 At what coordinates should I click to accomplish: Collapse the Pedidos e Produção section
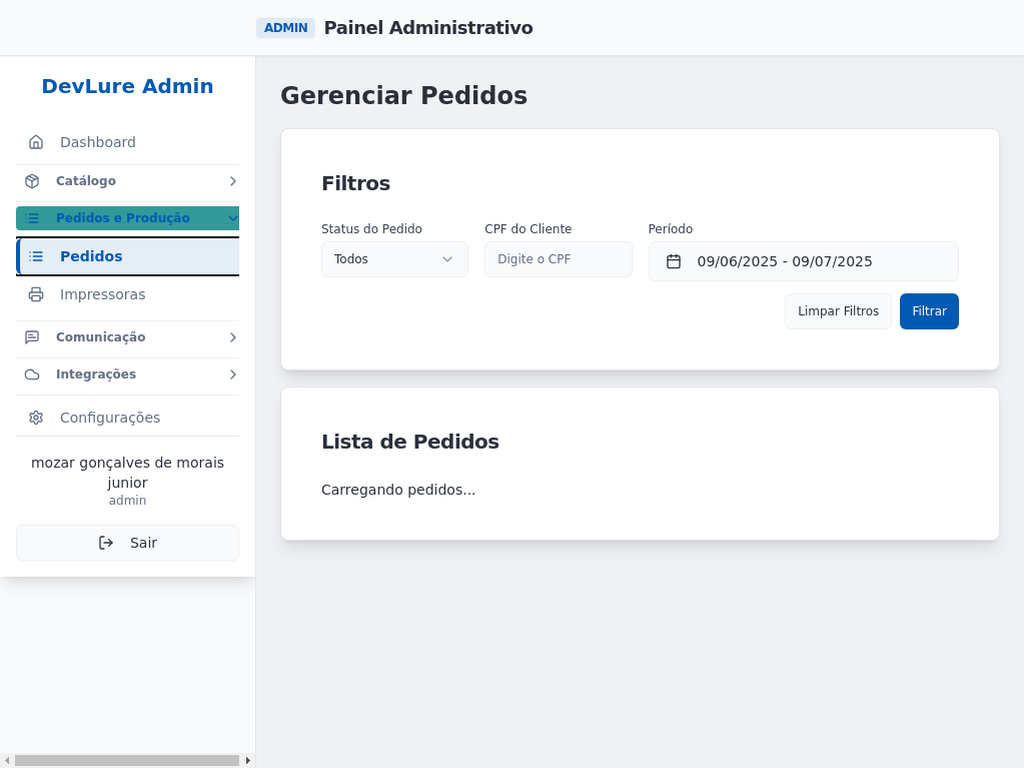232,218
